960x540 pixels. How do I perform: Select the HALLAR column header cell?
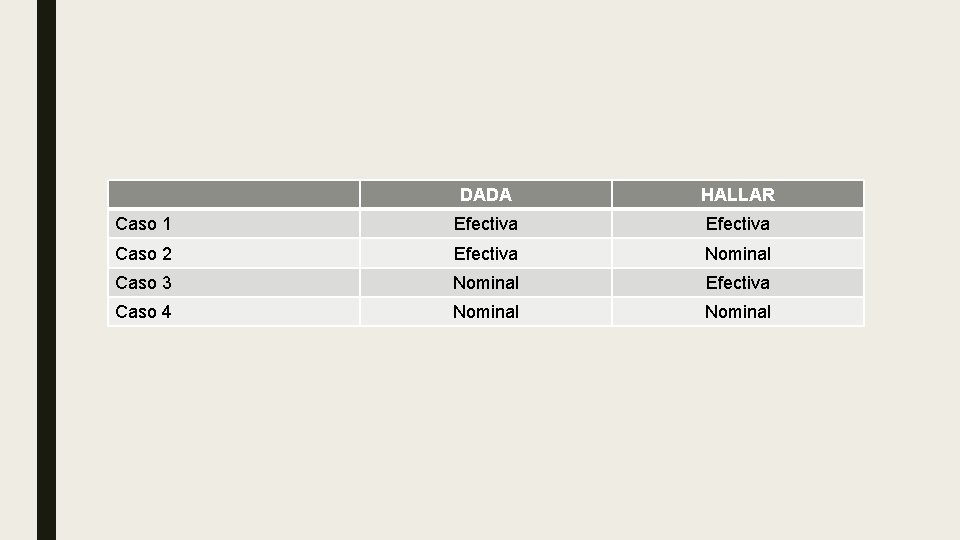(x=738, y=194)
